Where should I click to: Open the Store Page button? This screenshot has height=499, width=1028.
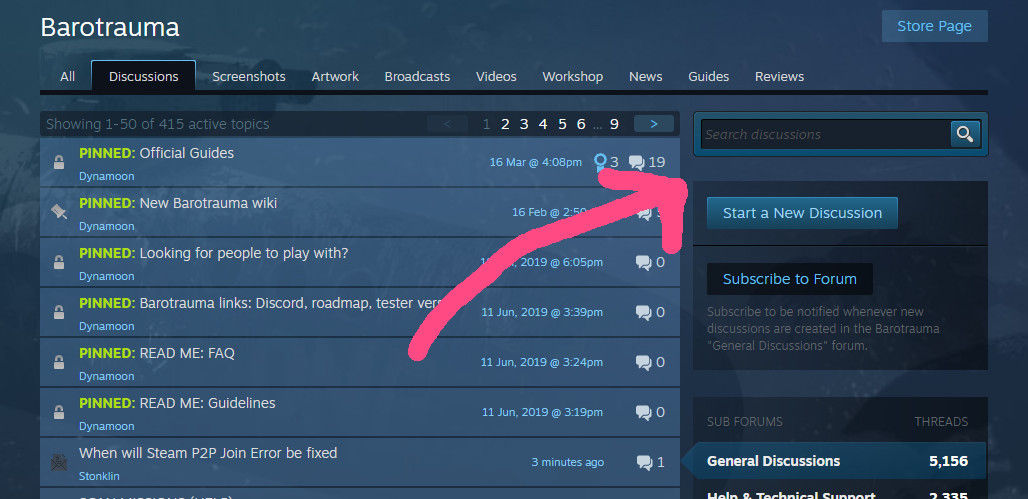934,26
